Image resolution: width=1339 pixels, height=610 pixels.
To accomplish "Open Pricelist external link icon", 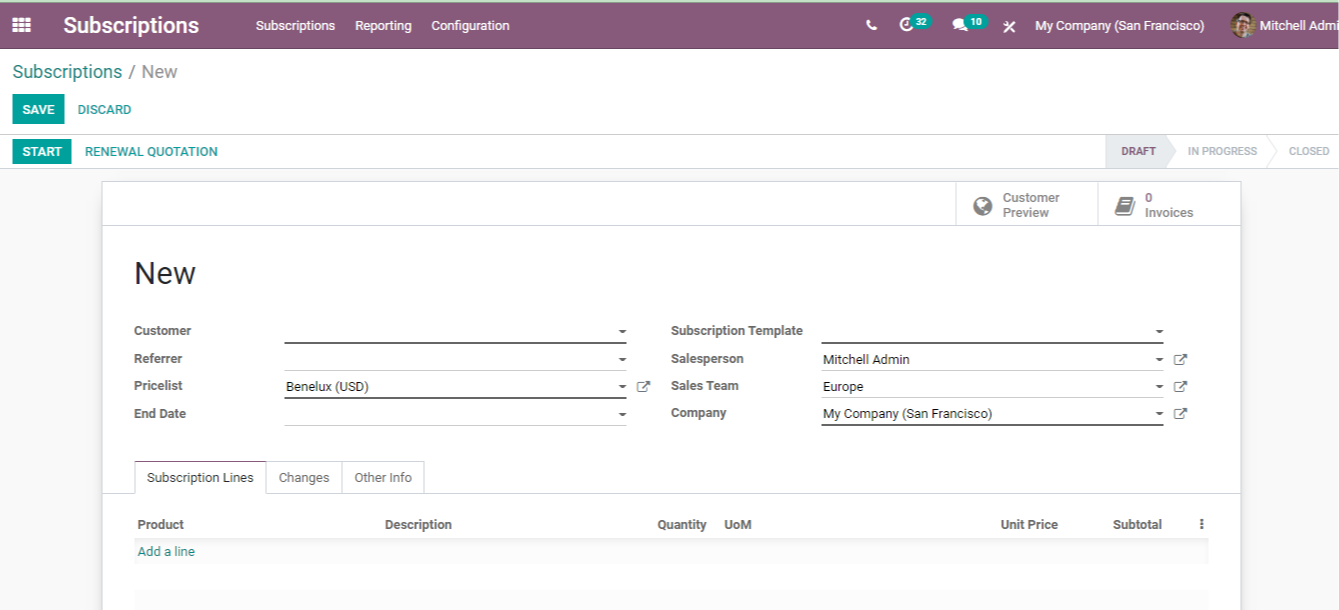I will (x=643, y=386).
